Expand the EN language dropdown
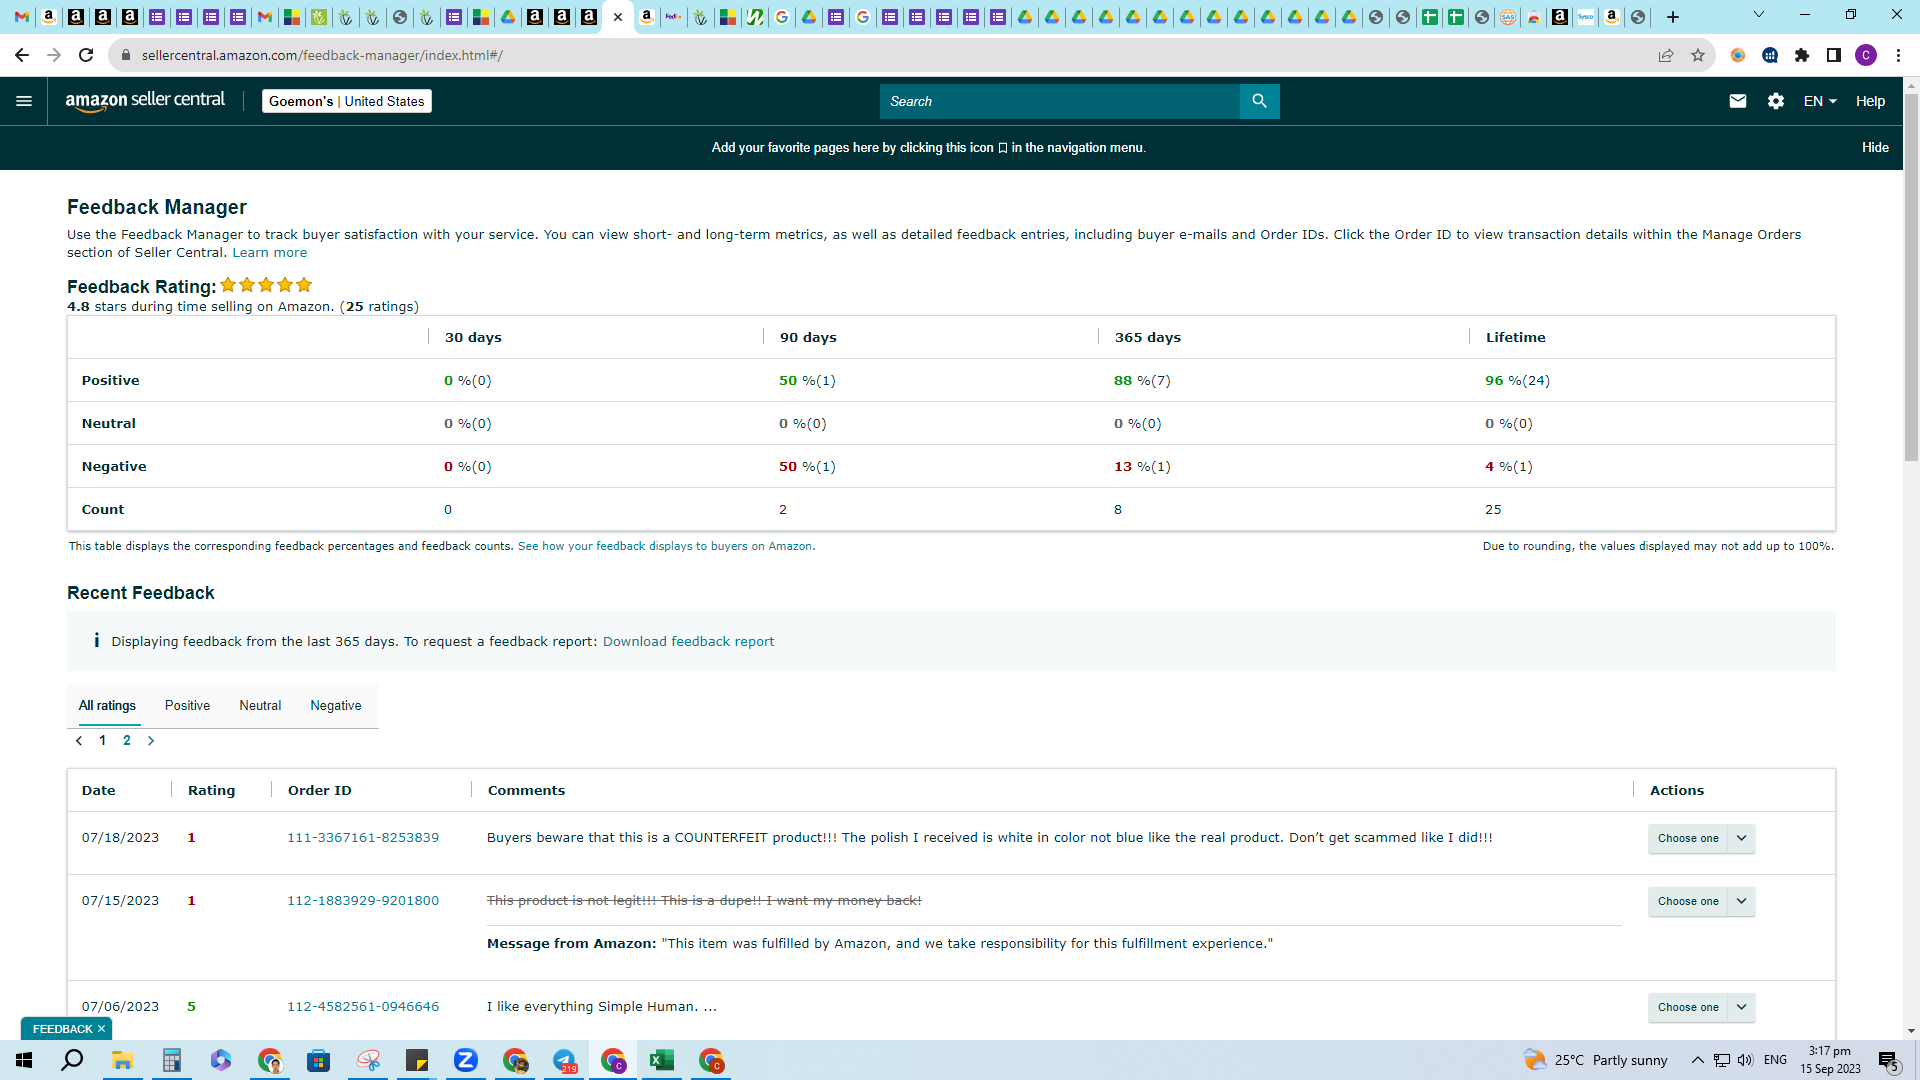Image resolution: width=1920 pixels, height=1080 pixels. click(1820, 101)
